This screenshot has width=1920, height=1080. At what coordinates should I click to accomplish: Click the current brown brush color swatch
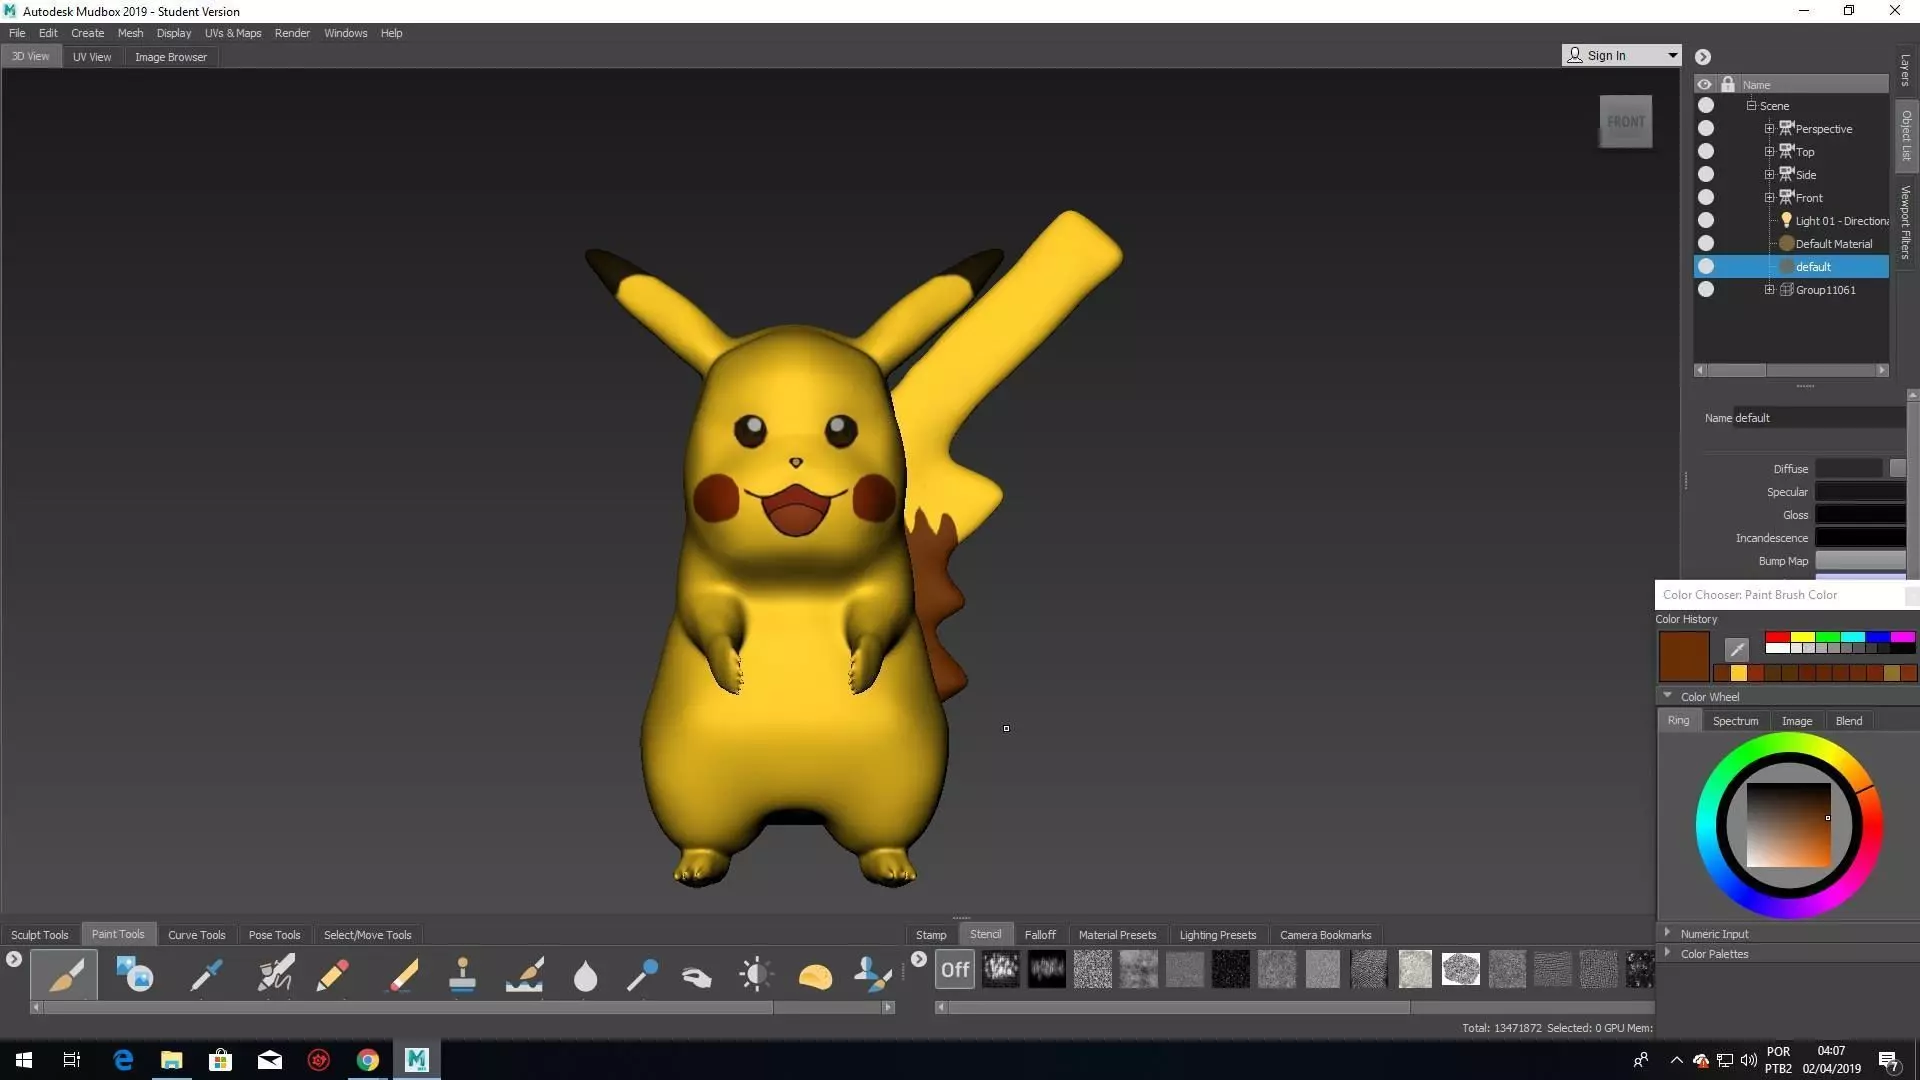1684,656
